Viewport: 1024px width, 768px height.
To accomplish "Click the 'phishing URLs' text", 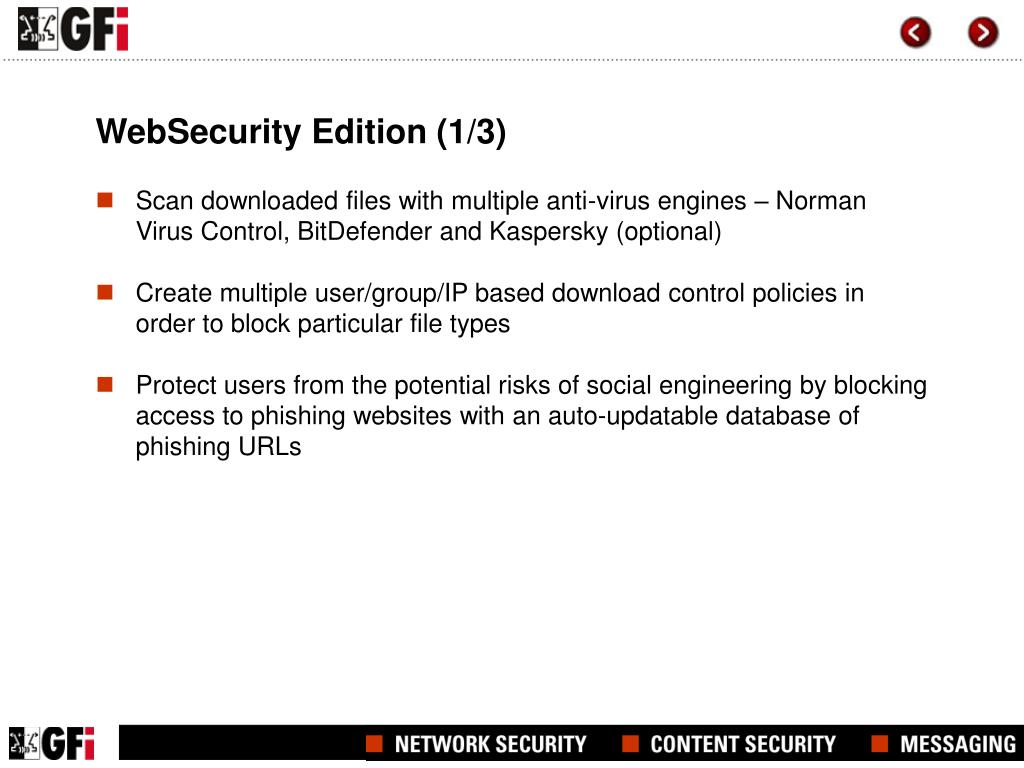I will (218, 447).
